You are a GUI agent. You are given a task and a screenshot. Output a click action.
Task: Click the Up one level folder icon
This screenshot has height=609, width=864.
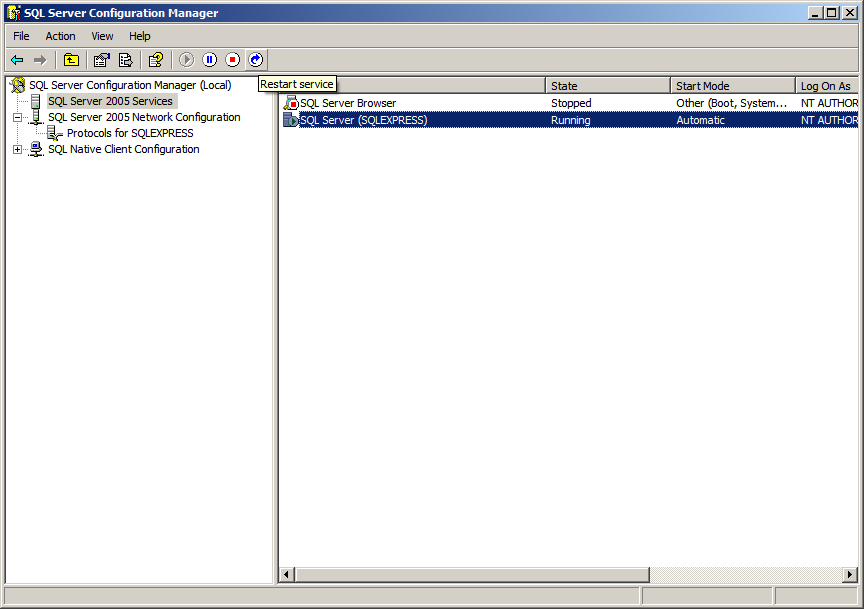tap(71, 60)
